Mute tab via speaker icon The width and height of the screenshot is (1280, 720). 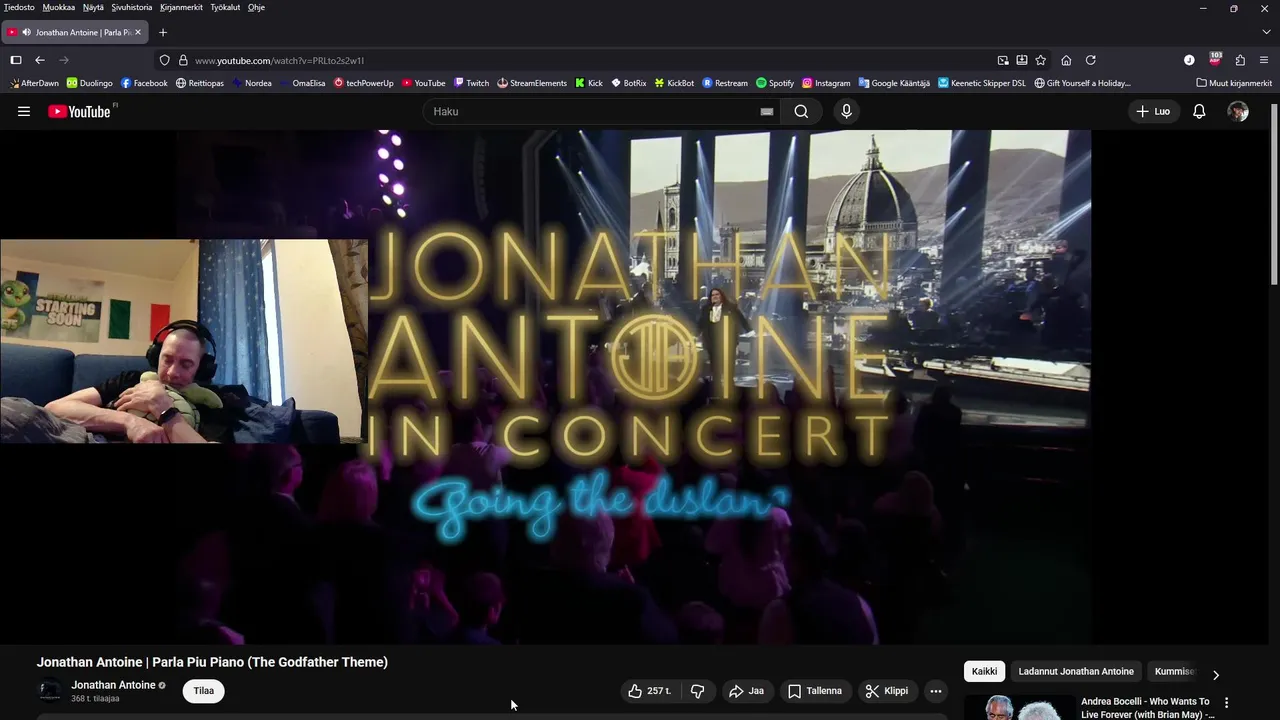pyautogui.click(x=26, y=32)
